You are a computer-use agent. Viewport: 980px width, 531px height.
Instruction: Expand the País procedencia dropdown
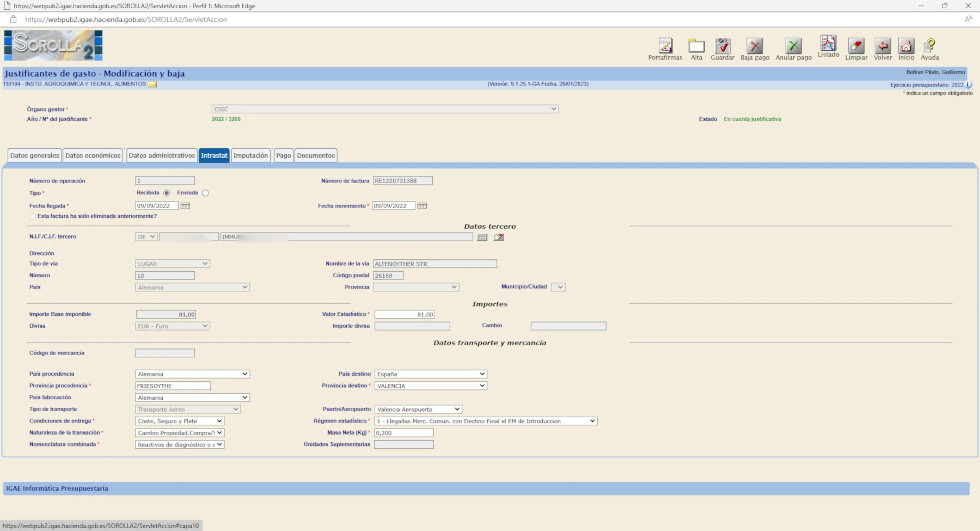(x=191, y=374)
